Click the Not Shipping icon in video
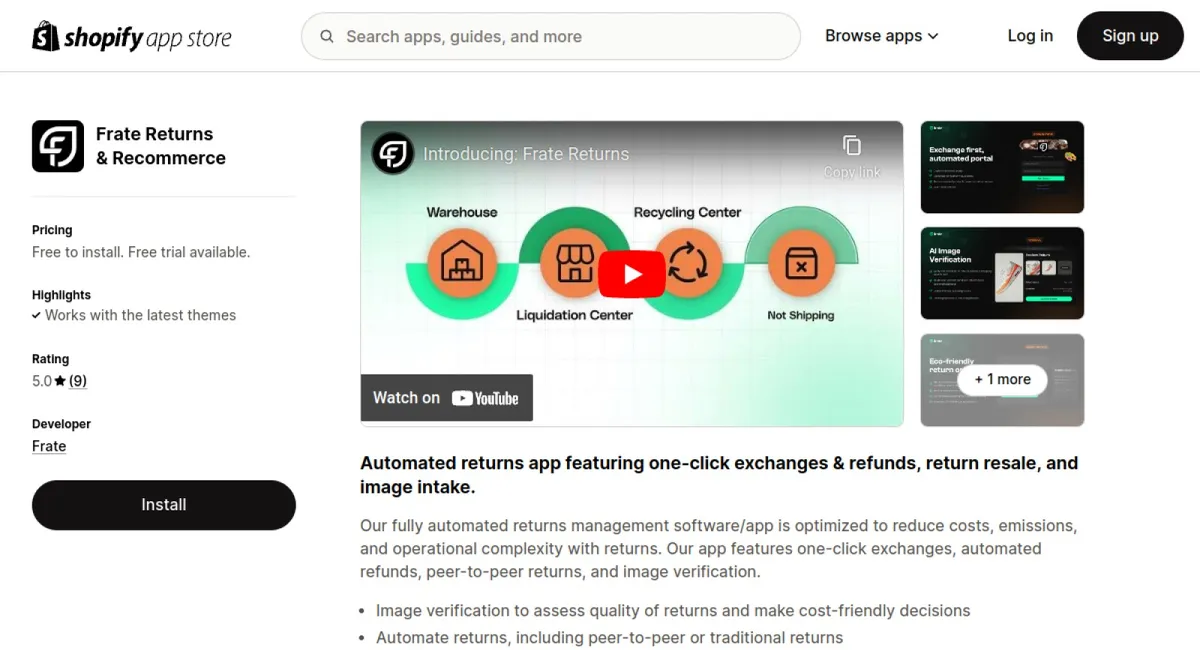 tap(800, 264)
